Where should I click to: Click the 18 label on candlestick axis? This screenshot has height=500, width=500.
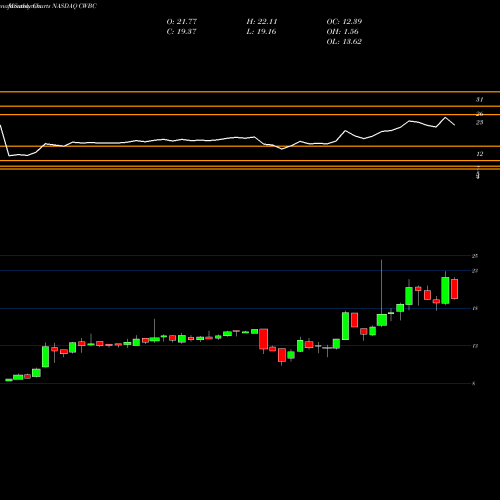pos(475,308)
